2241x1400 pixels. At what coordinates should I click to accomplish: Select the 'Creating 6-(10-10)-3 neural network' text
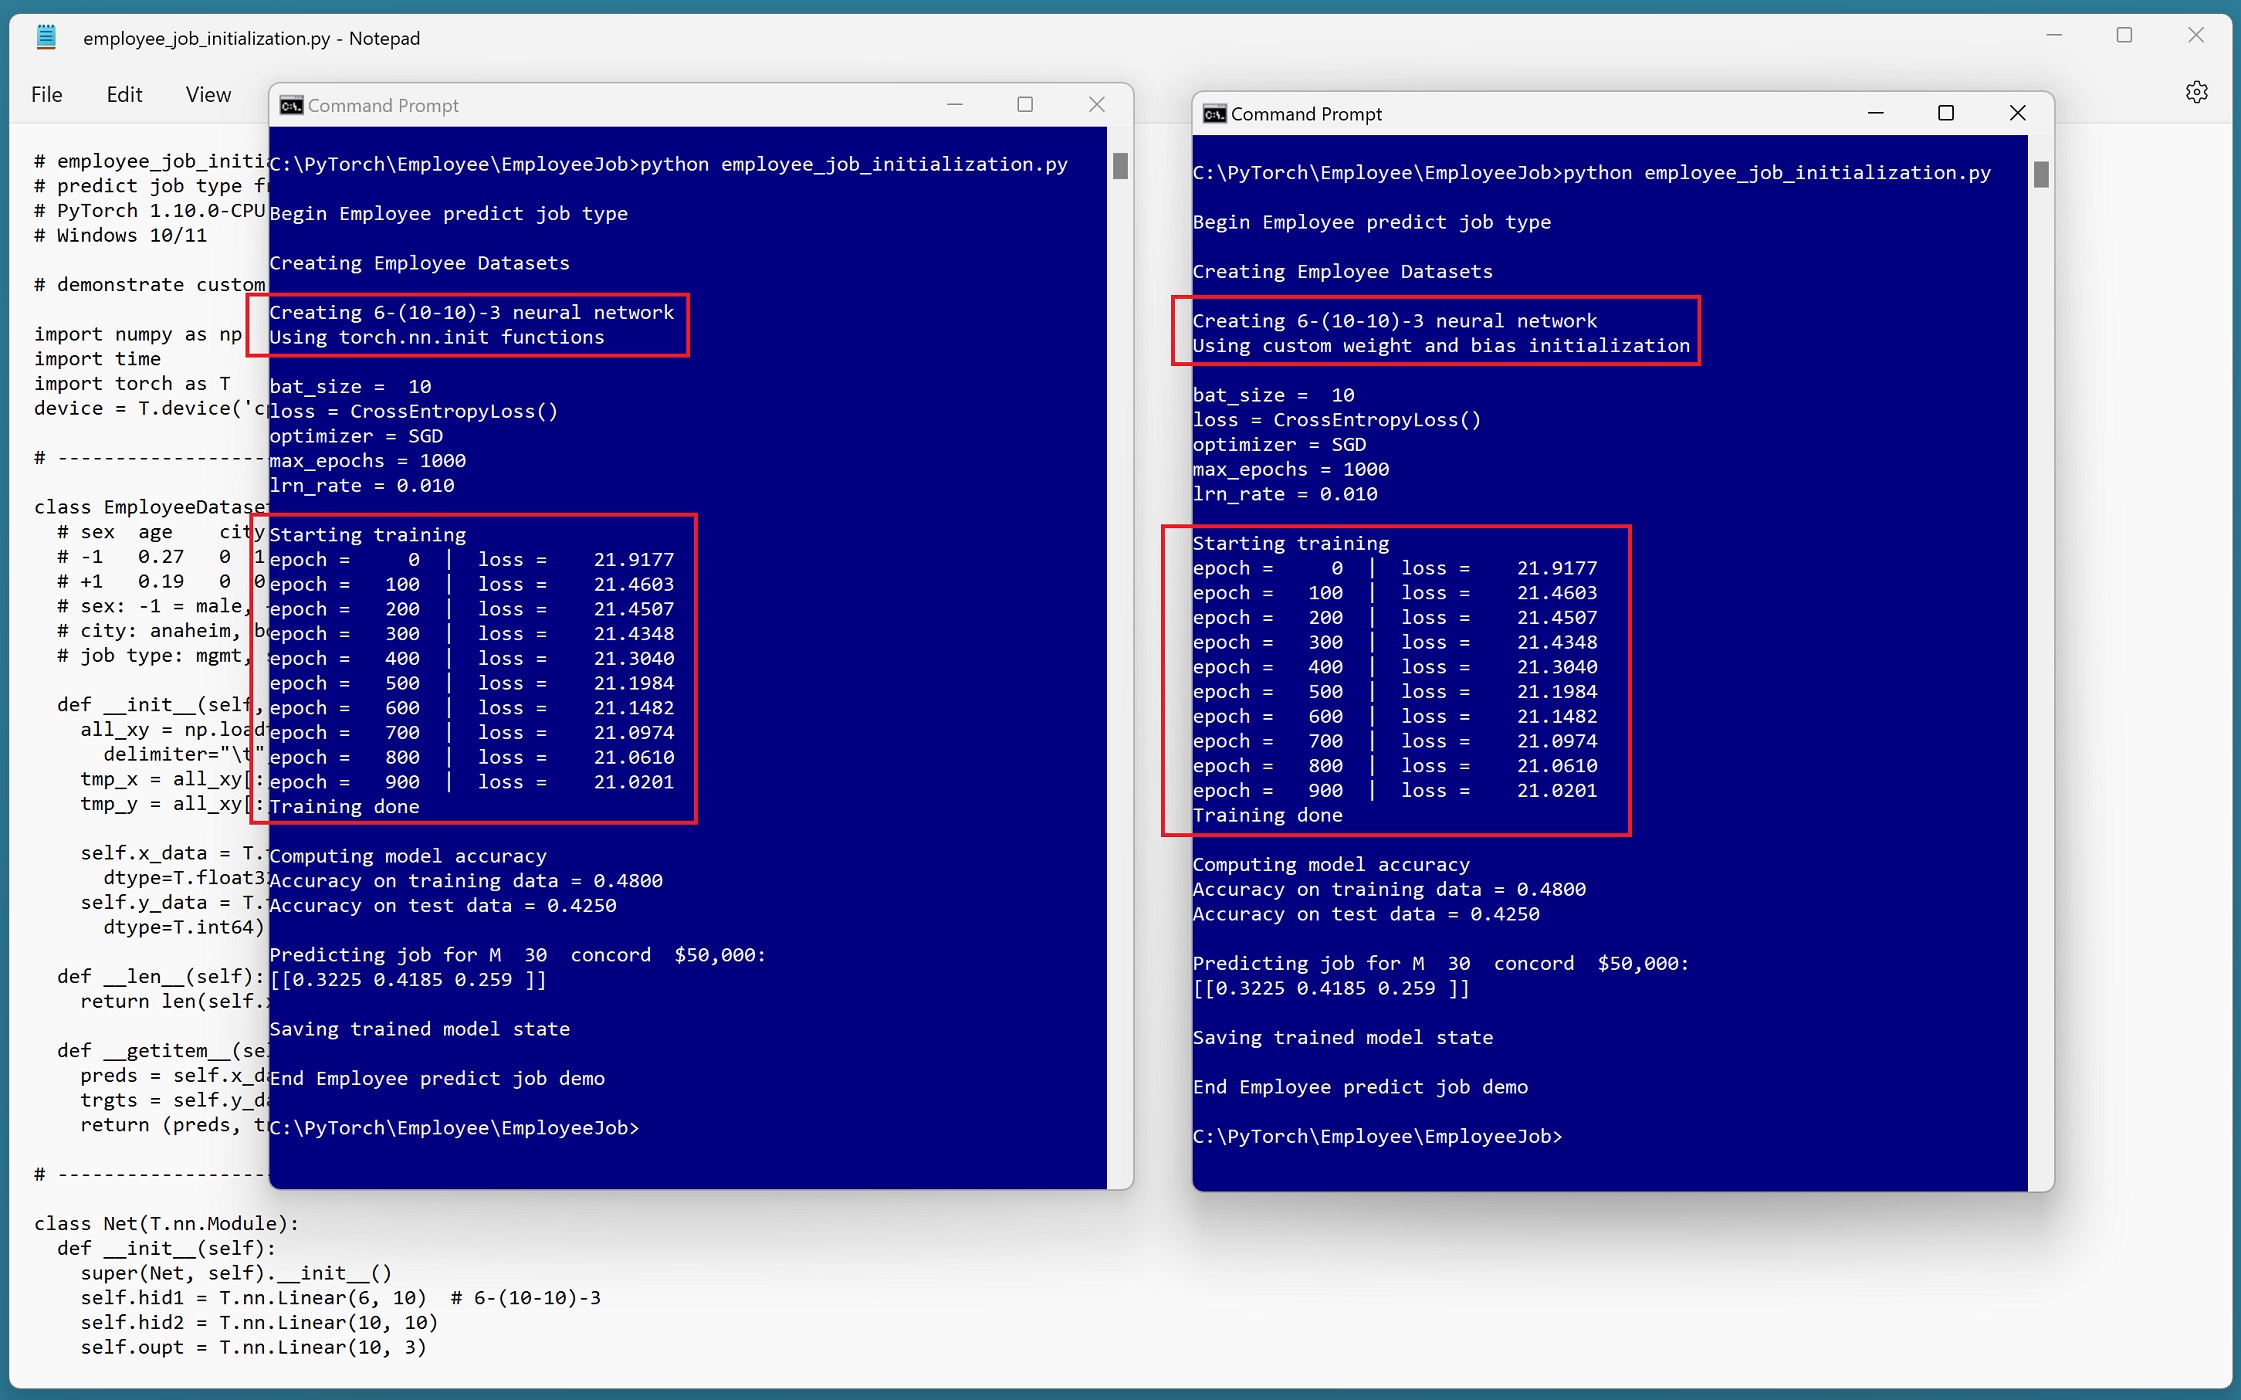coord(471,312)
